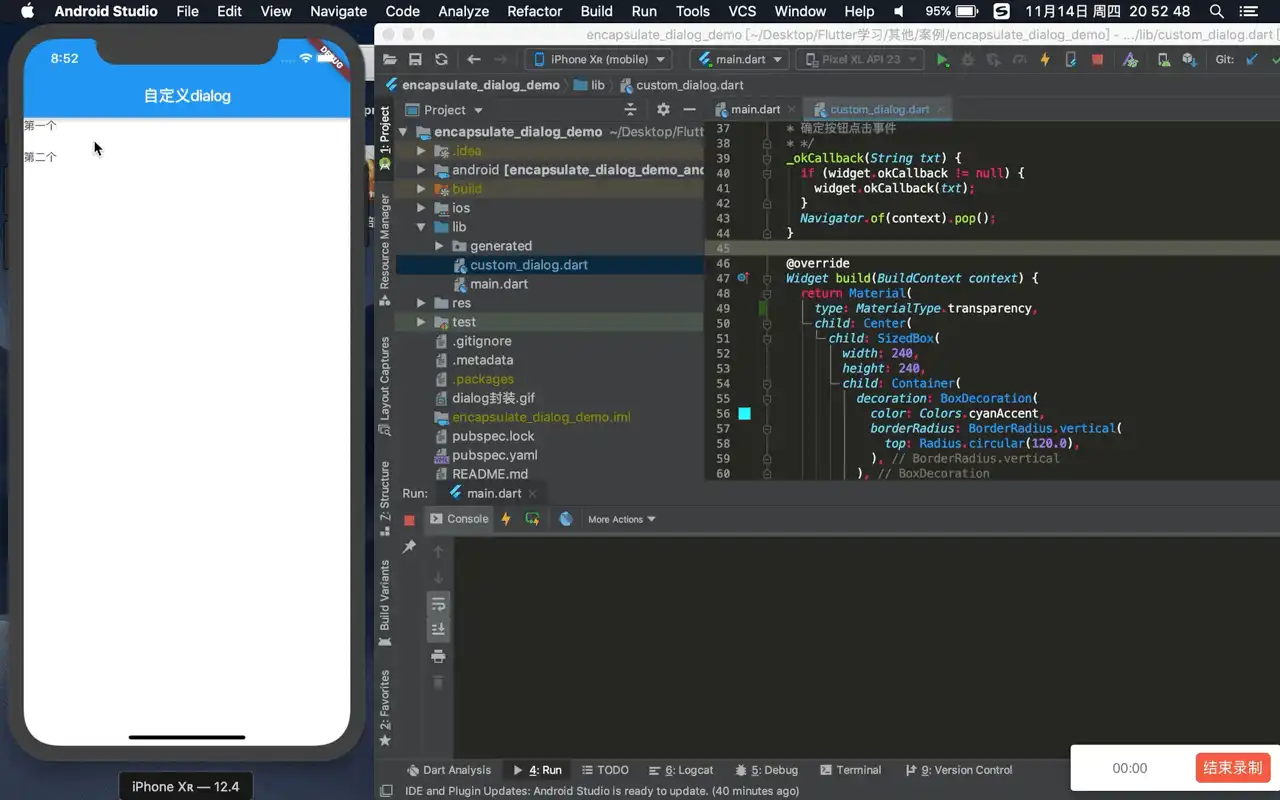
Task: Stop the app with the red square in the Run panel
Action: (409, 520)
